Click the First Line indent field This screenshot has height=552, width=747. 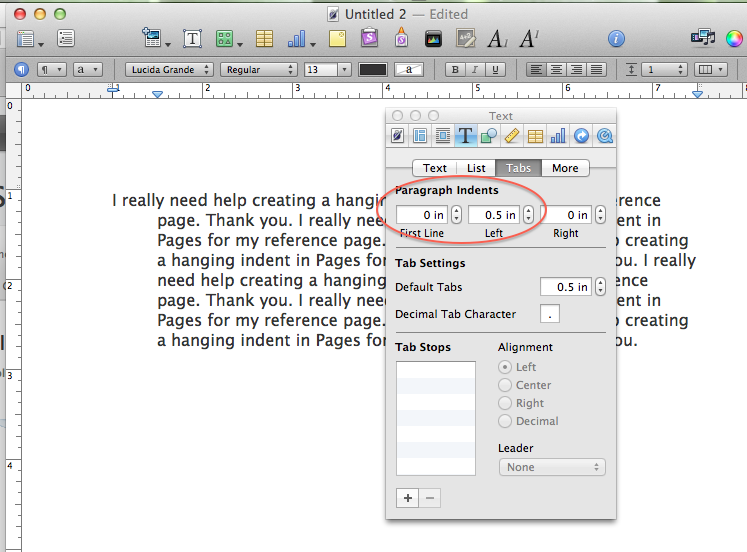tap(422, 215)
